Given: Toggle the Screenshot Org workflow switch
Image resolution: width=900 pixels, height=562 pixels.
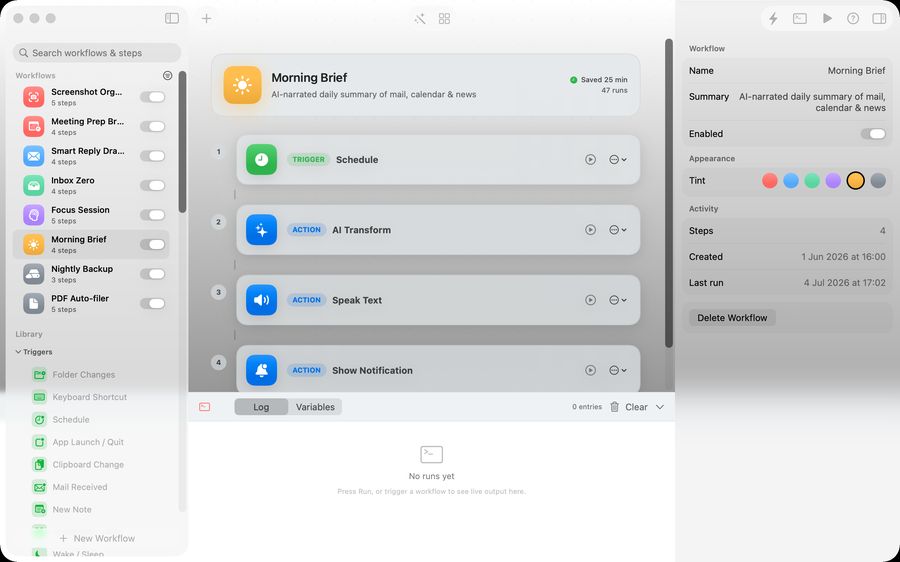Looking at the screenshot, I should click(153, 97).
